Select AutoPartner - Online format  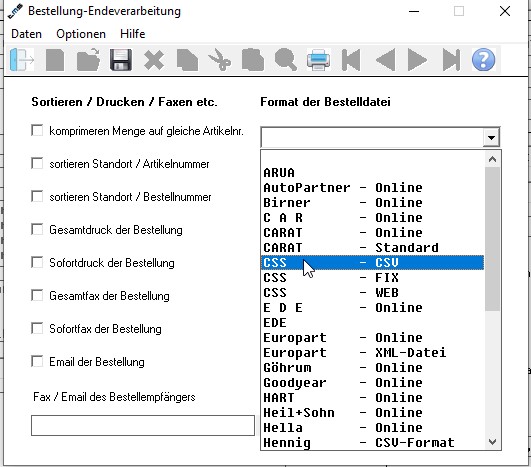point(373,188)
